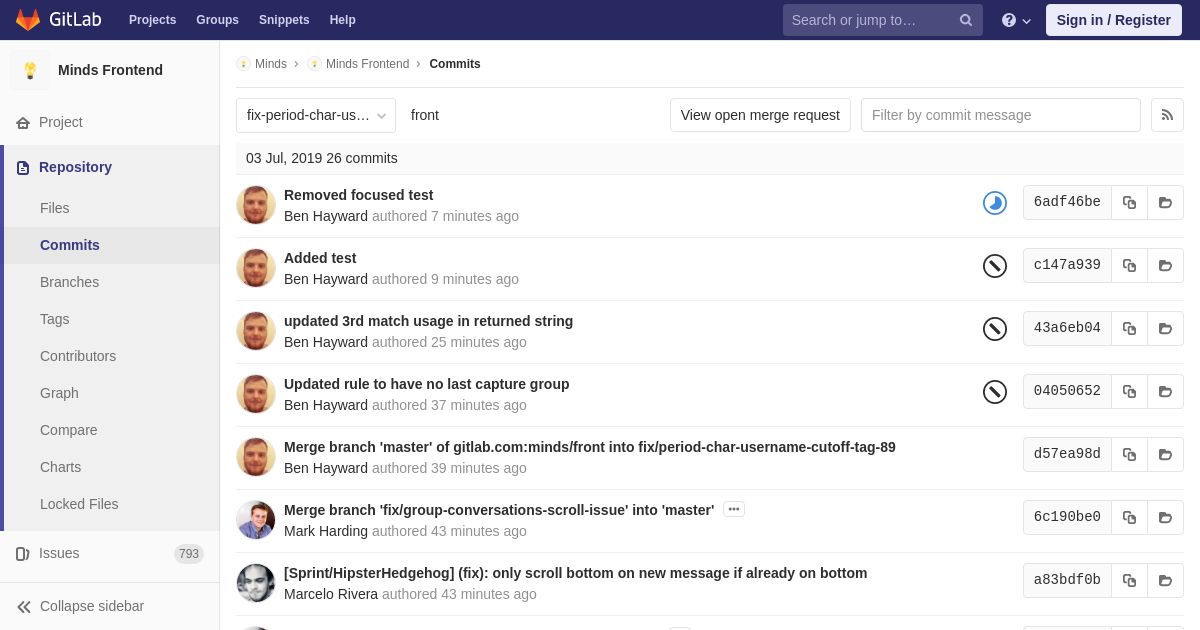The image size is (1200, 630).
Task: Click the 'front' path label
Action: (425, 115)
